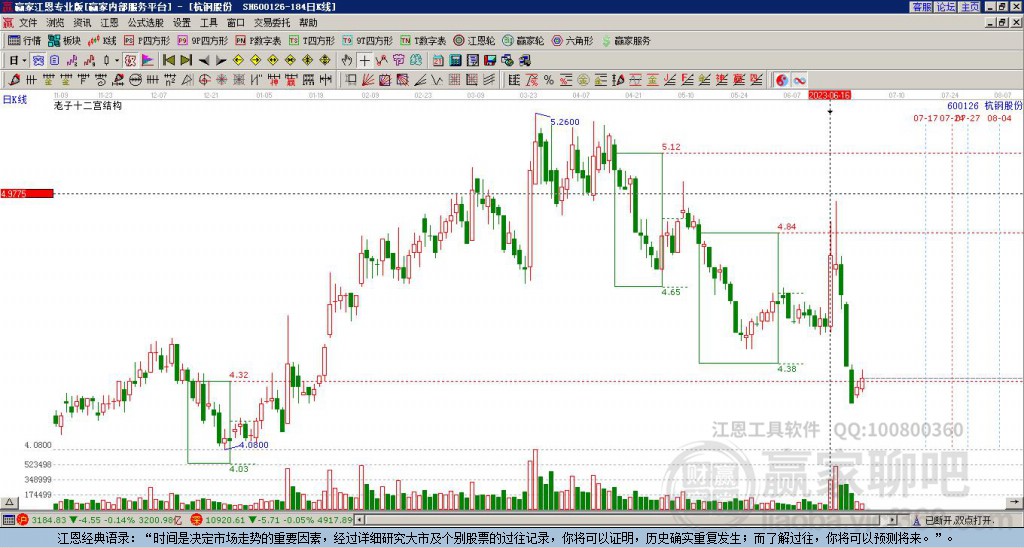
Task: Click the red floppy save icon
Action: (490, 61)
